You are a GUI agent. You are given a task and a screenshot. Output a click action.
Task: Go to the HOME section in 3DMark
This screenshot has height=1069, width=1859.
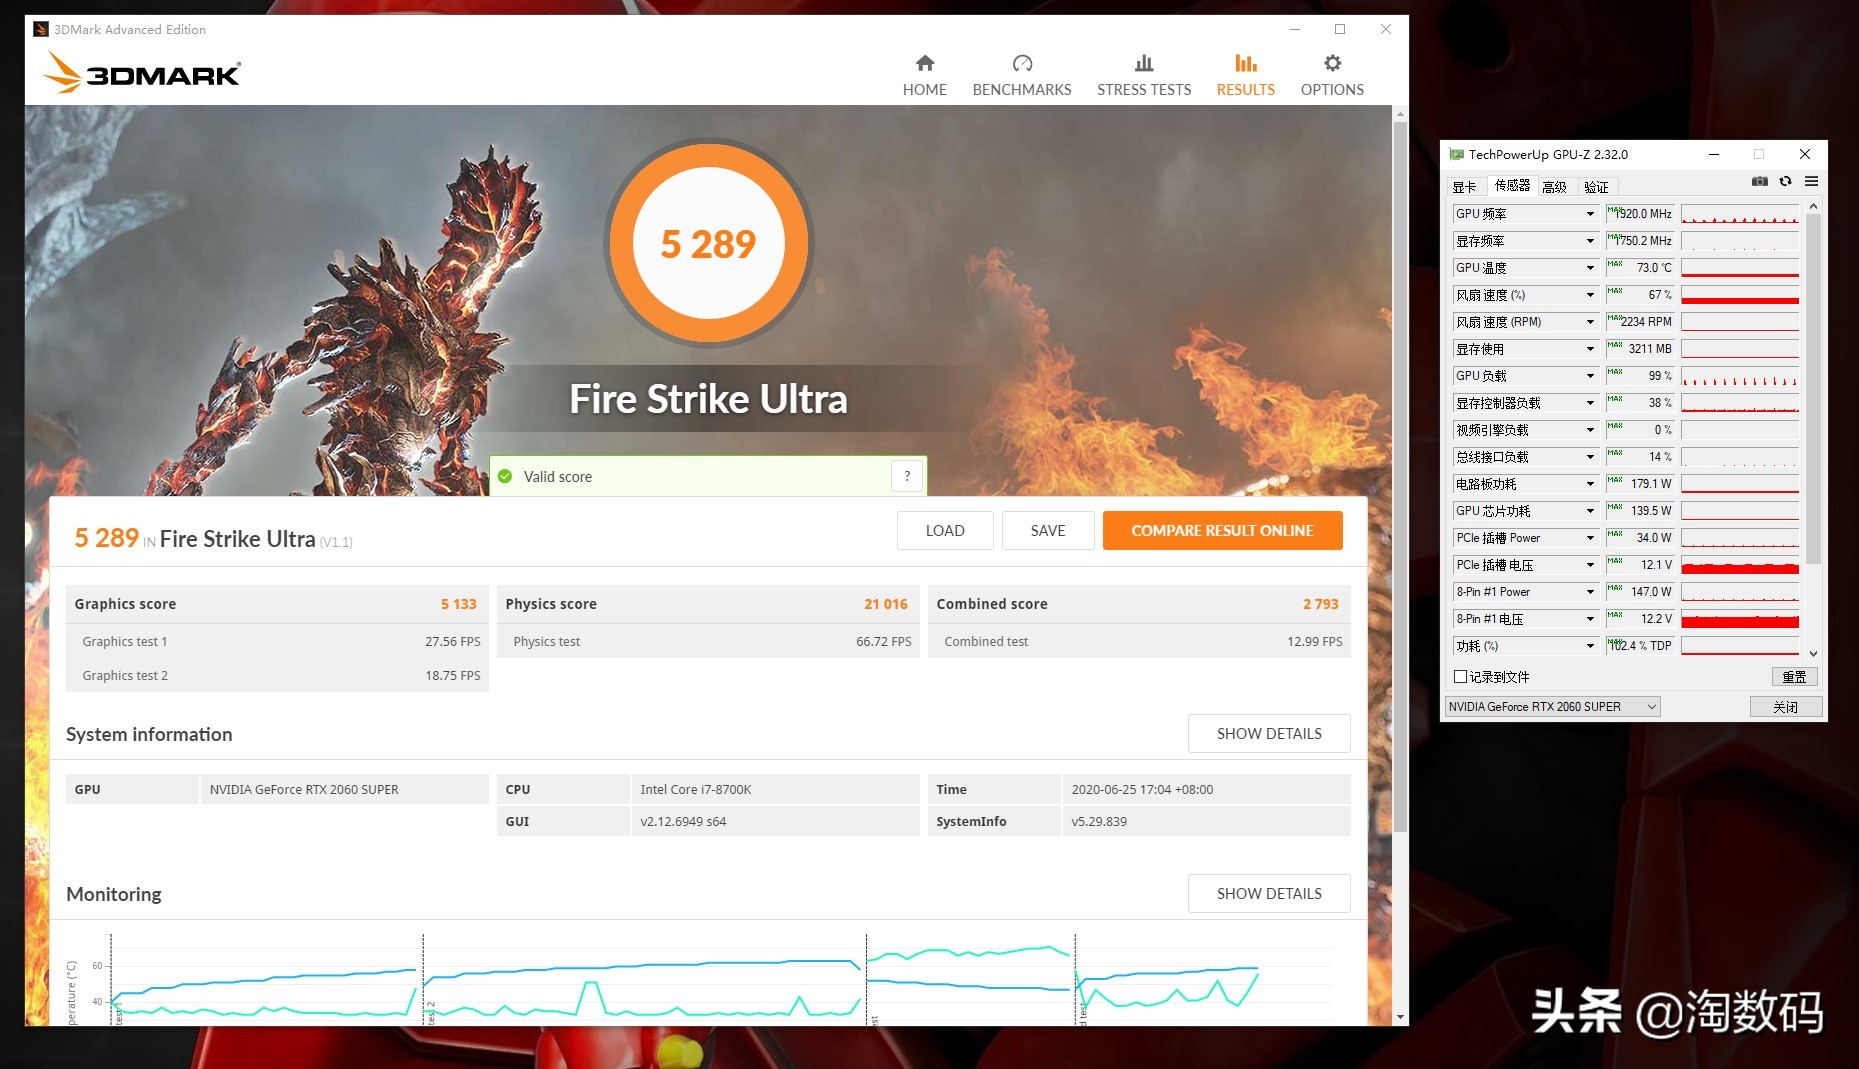pos(925,75)
